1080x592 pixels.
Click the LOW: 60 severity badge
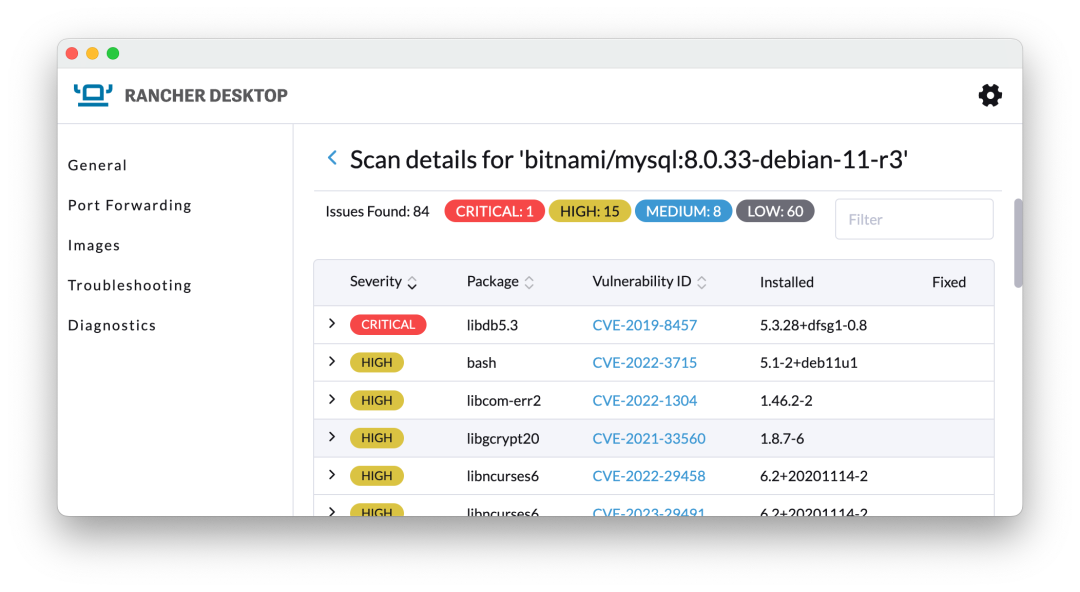point(775,211)
